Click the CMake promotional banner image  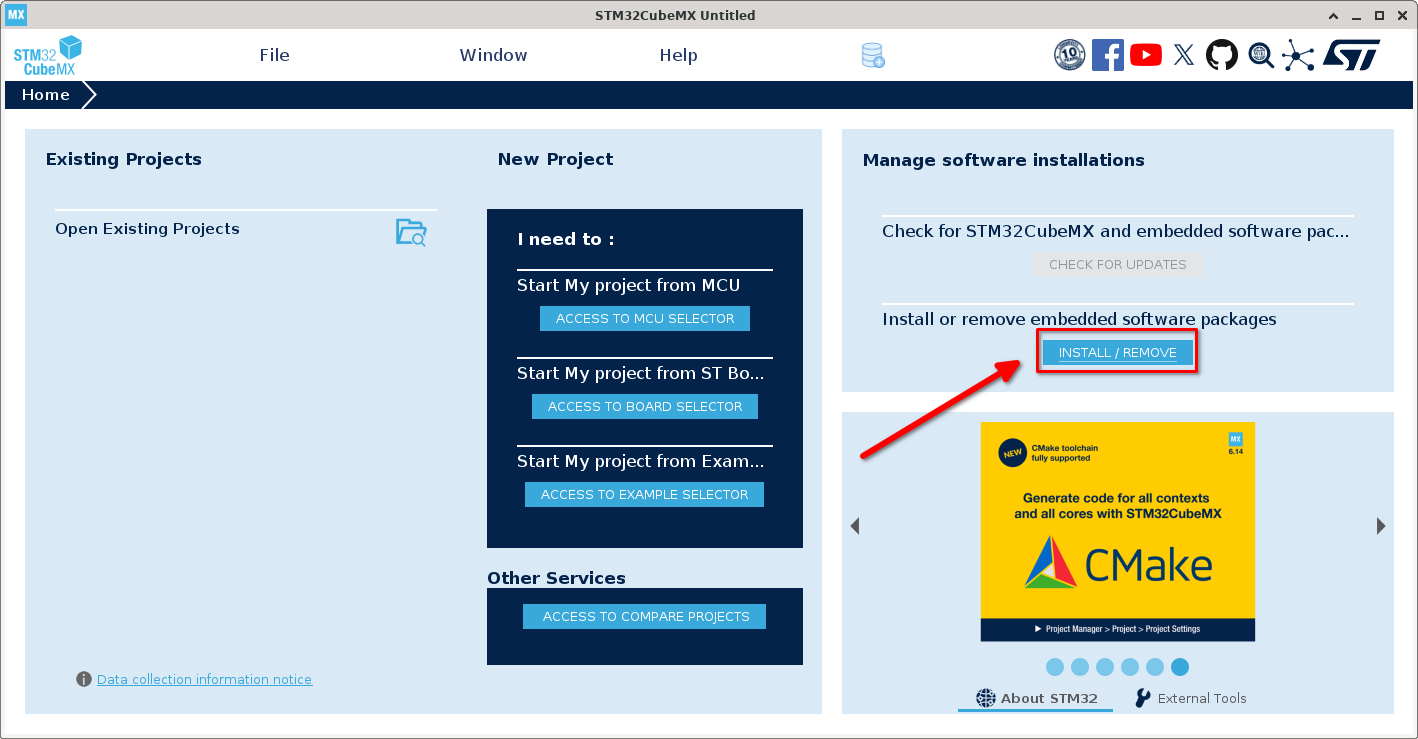coord(1117,531)
